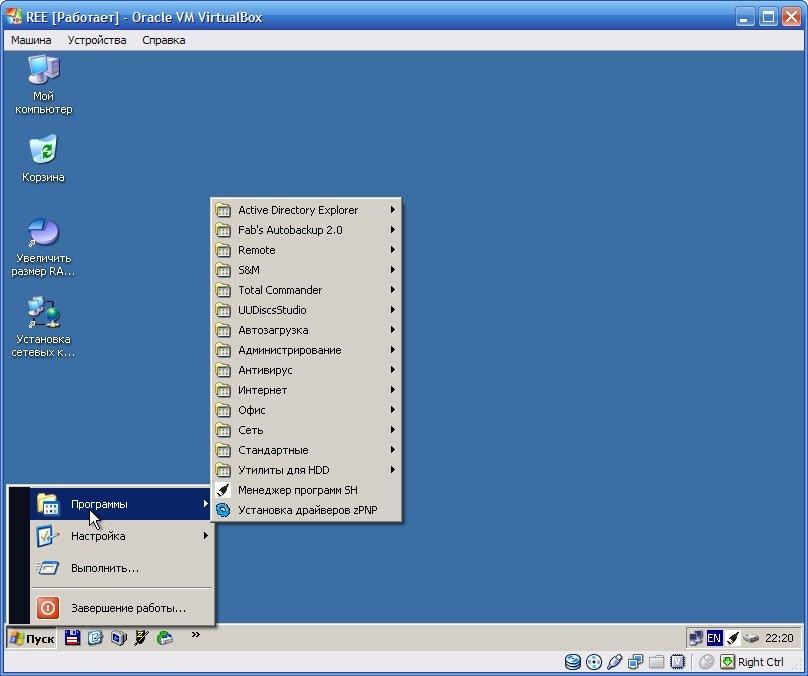Expand the Total Commander submenu arrow

point(392,290)
